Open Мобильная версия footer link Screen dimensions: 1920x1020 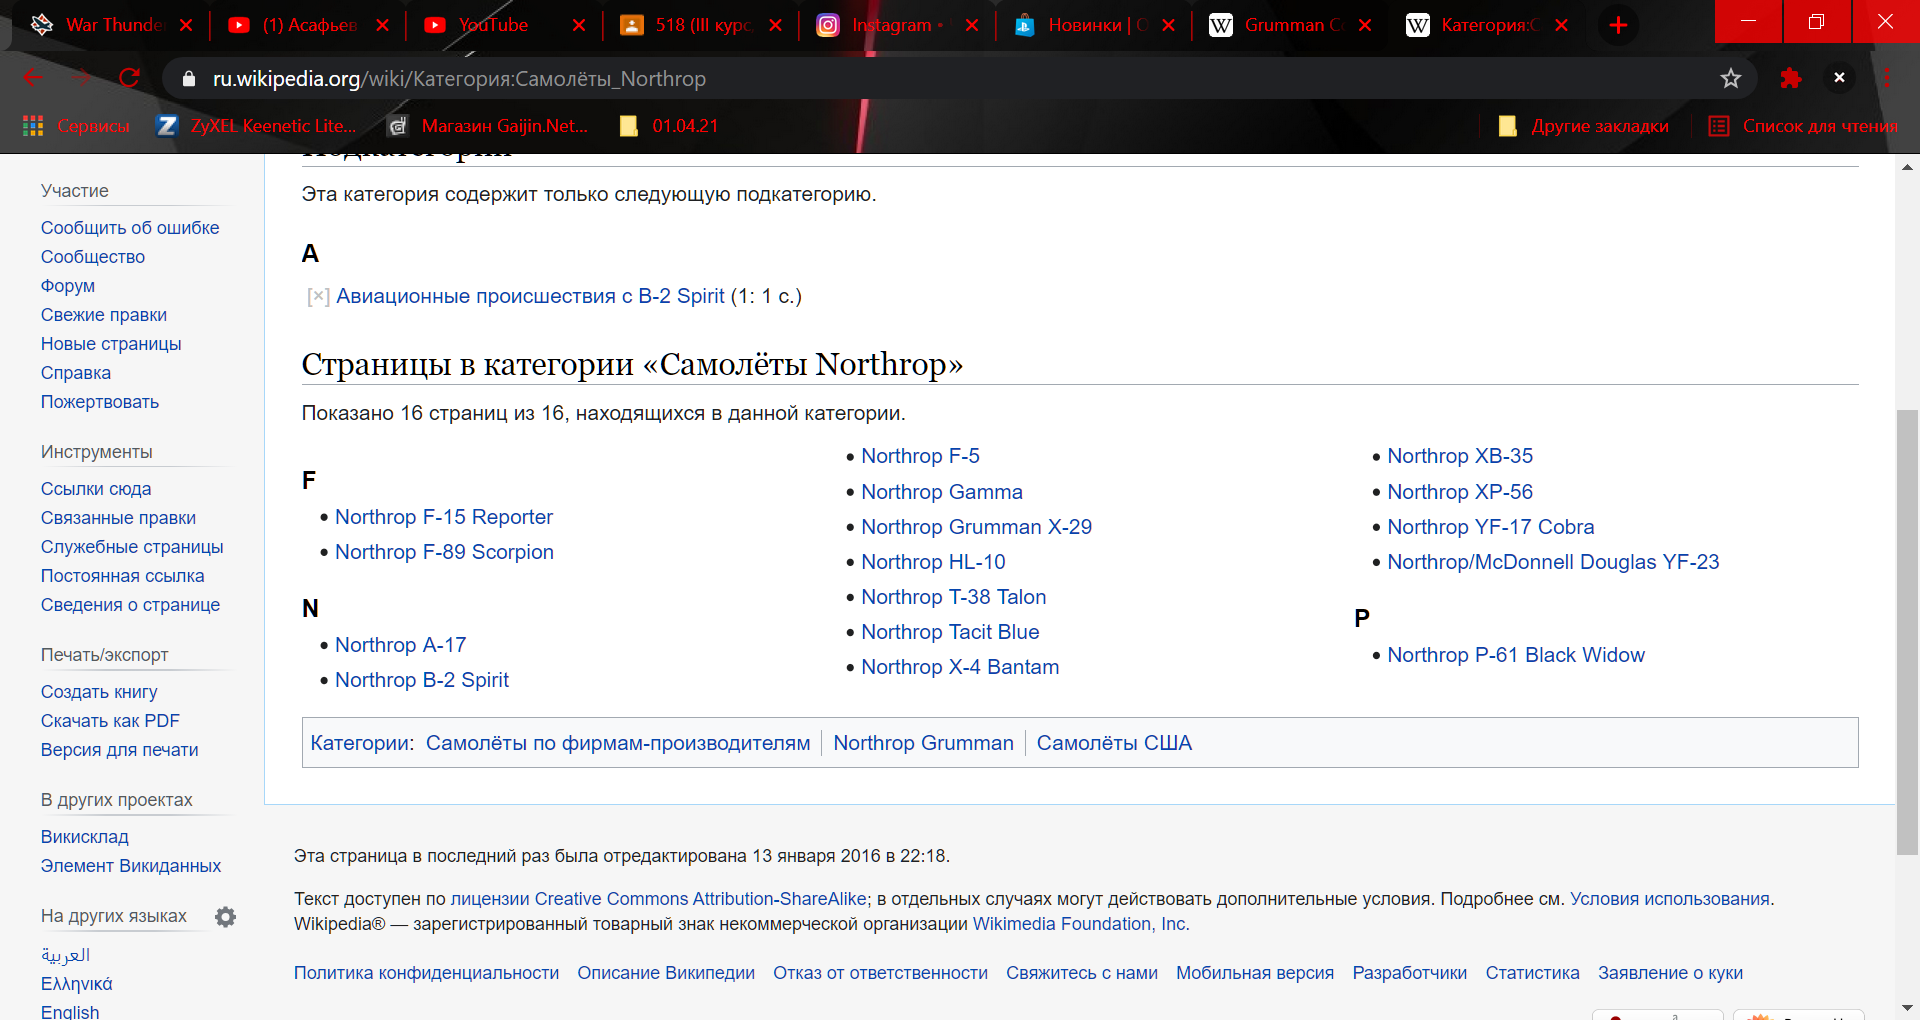[x=1255, y=973]
